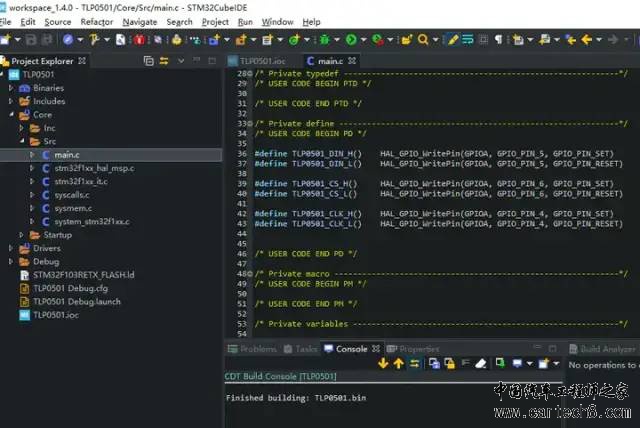Click the New Source File icon
Image resolution: width=640 pixels, height=428 pixels.
pos(267,40)
